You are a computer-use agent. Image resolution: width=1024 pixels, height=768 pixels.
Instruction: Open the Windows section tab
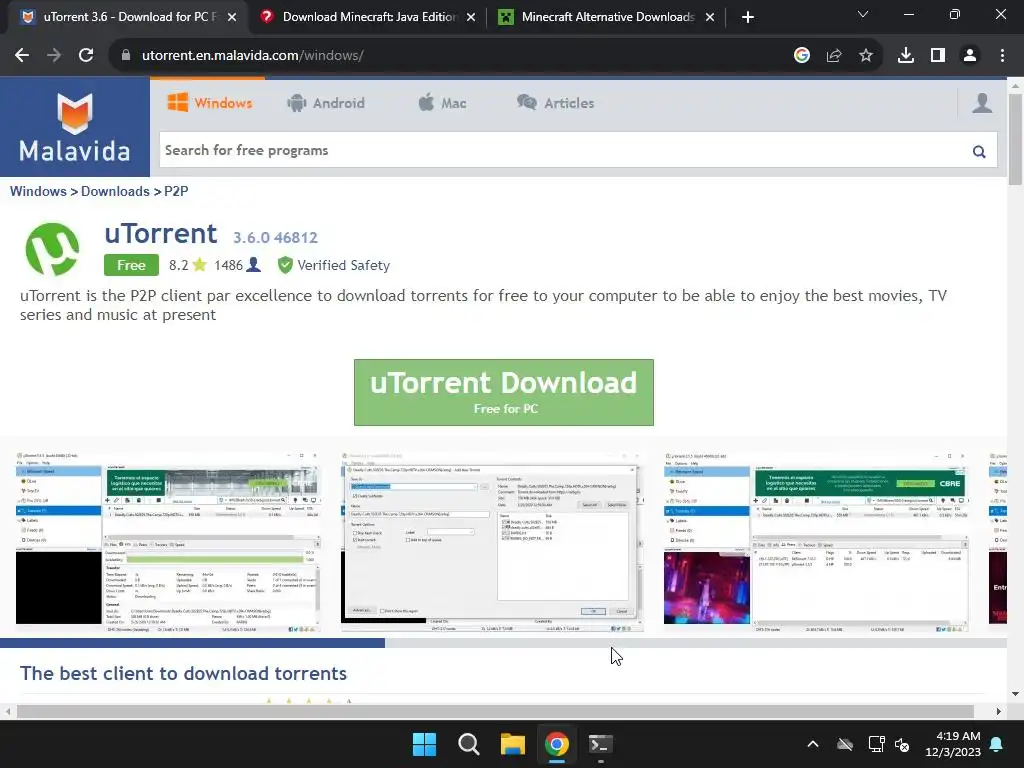point(210,103)
